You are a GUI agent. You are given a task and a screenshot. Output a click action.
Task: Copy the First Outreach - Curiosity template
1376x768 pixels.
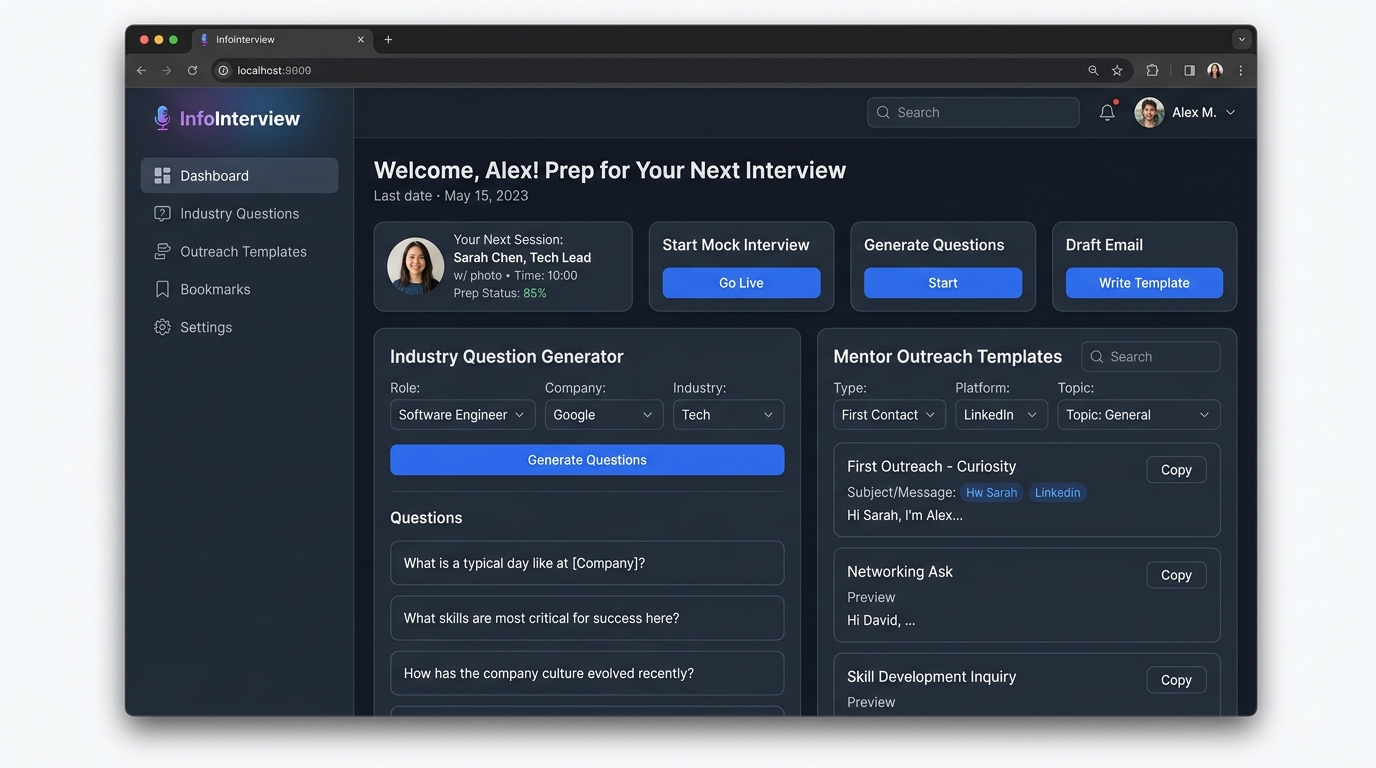click(1176, 470)
